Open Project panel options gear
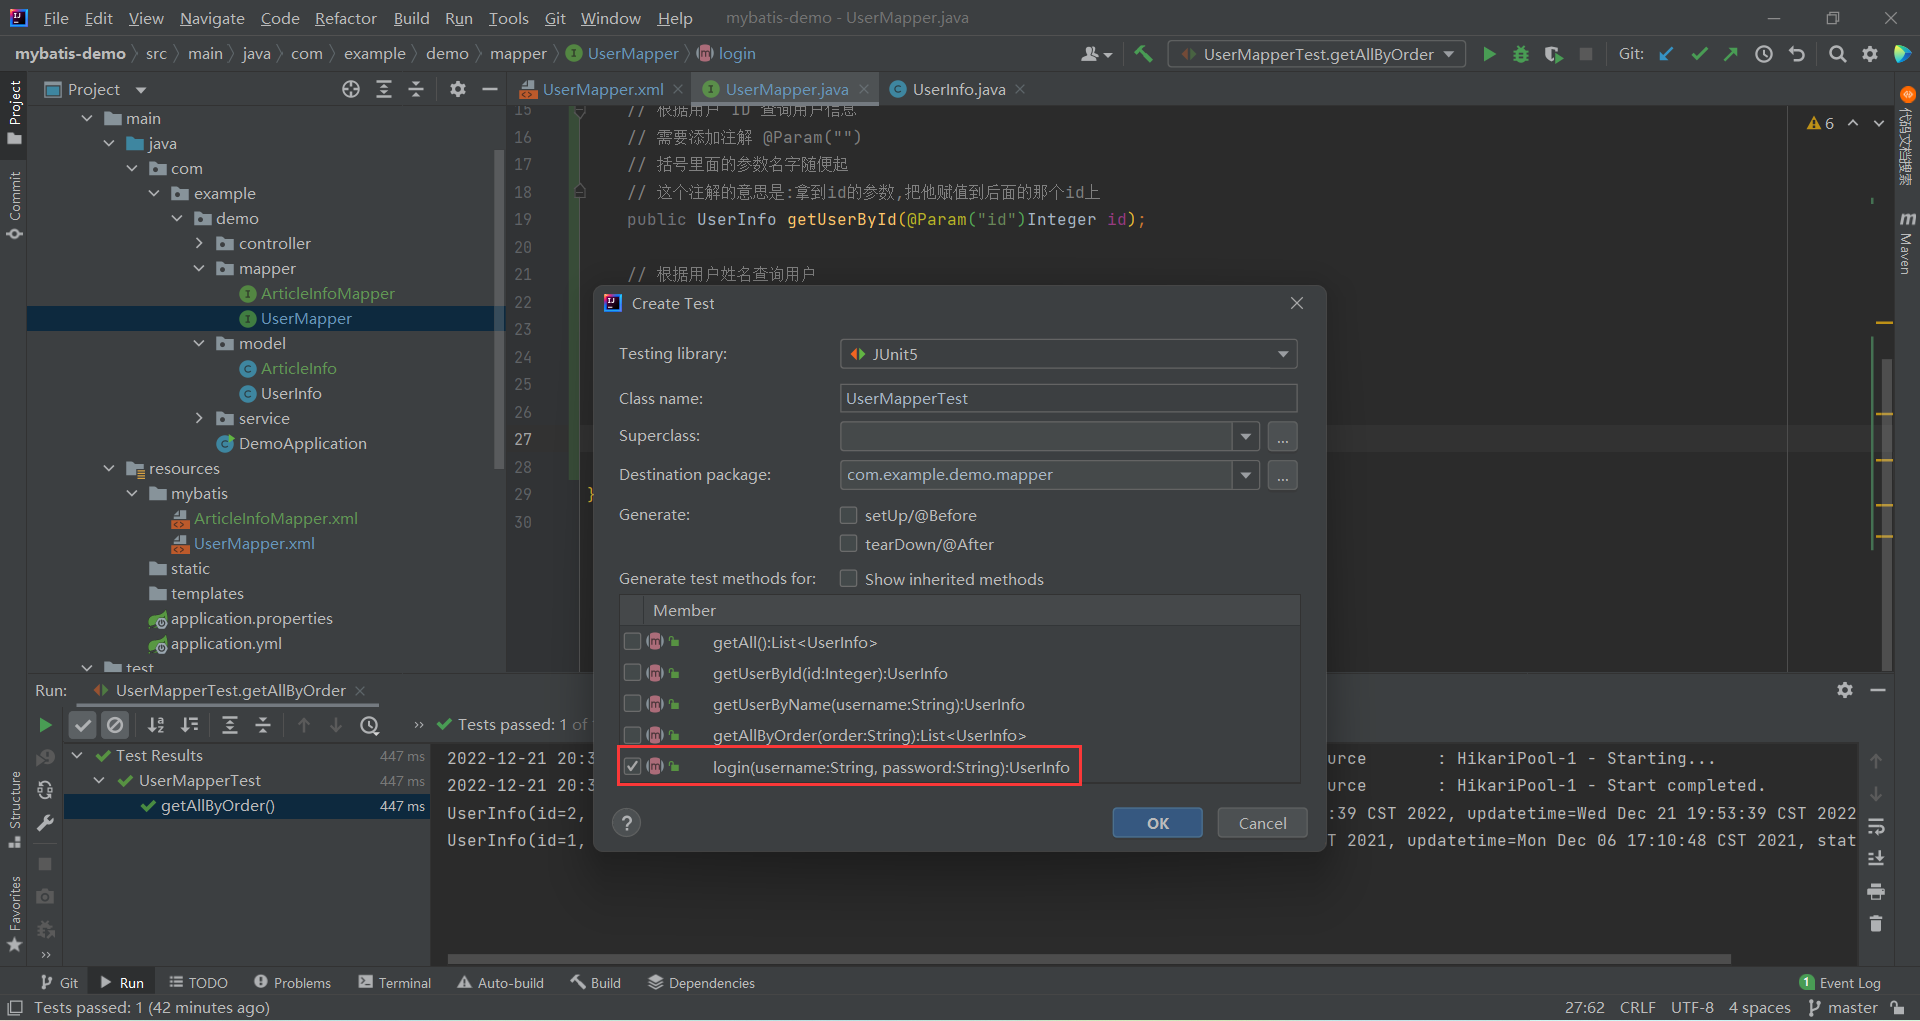This screenshot has height=1021, width=1920. tap(458, 89)
